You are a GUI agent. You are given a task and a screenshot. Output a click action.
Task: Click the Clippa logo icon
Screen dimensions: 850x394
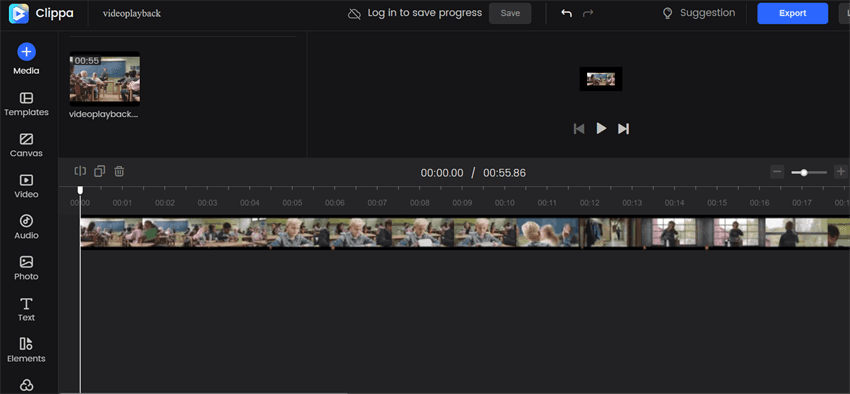click(19, 13)
